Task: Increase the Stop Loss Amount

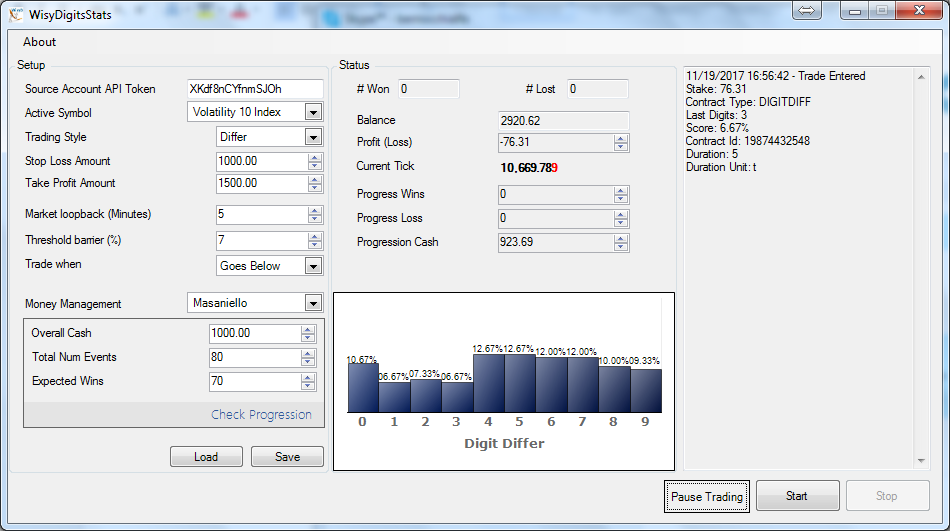Action: click(x=314, y=158)
